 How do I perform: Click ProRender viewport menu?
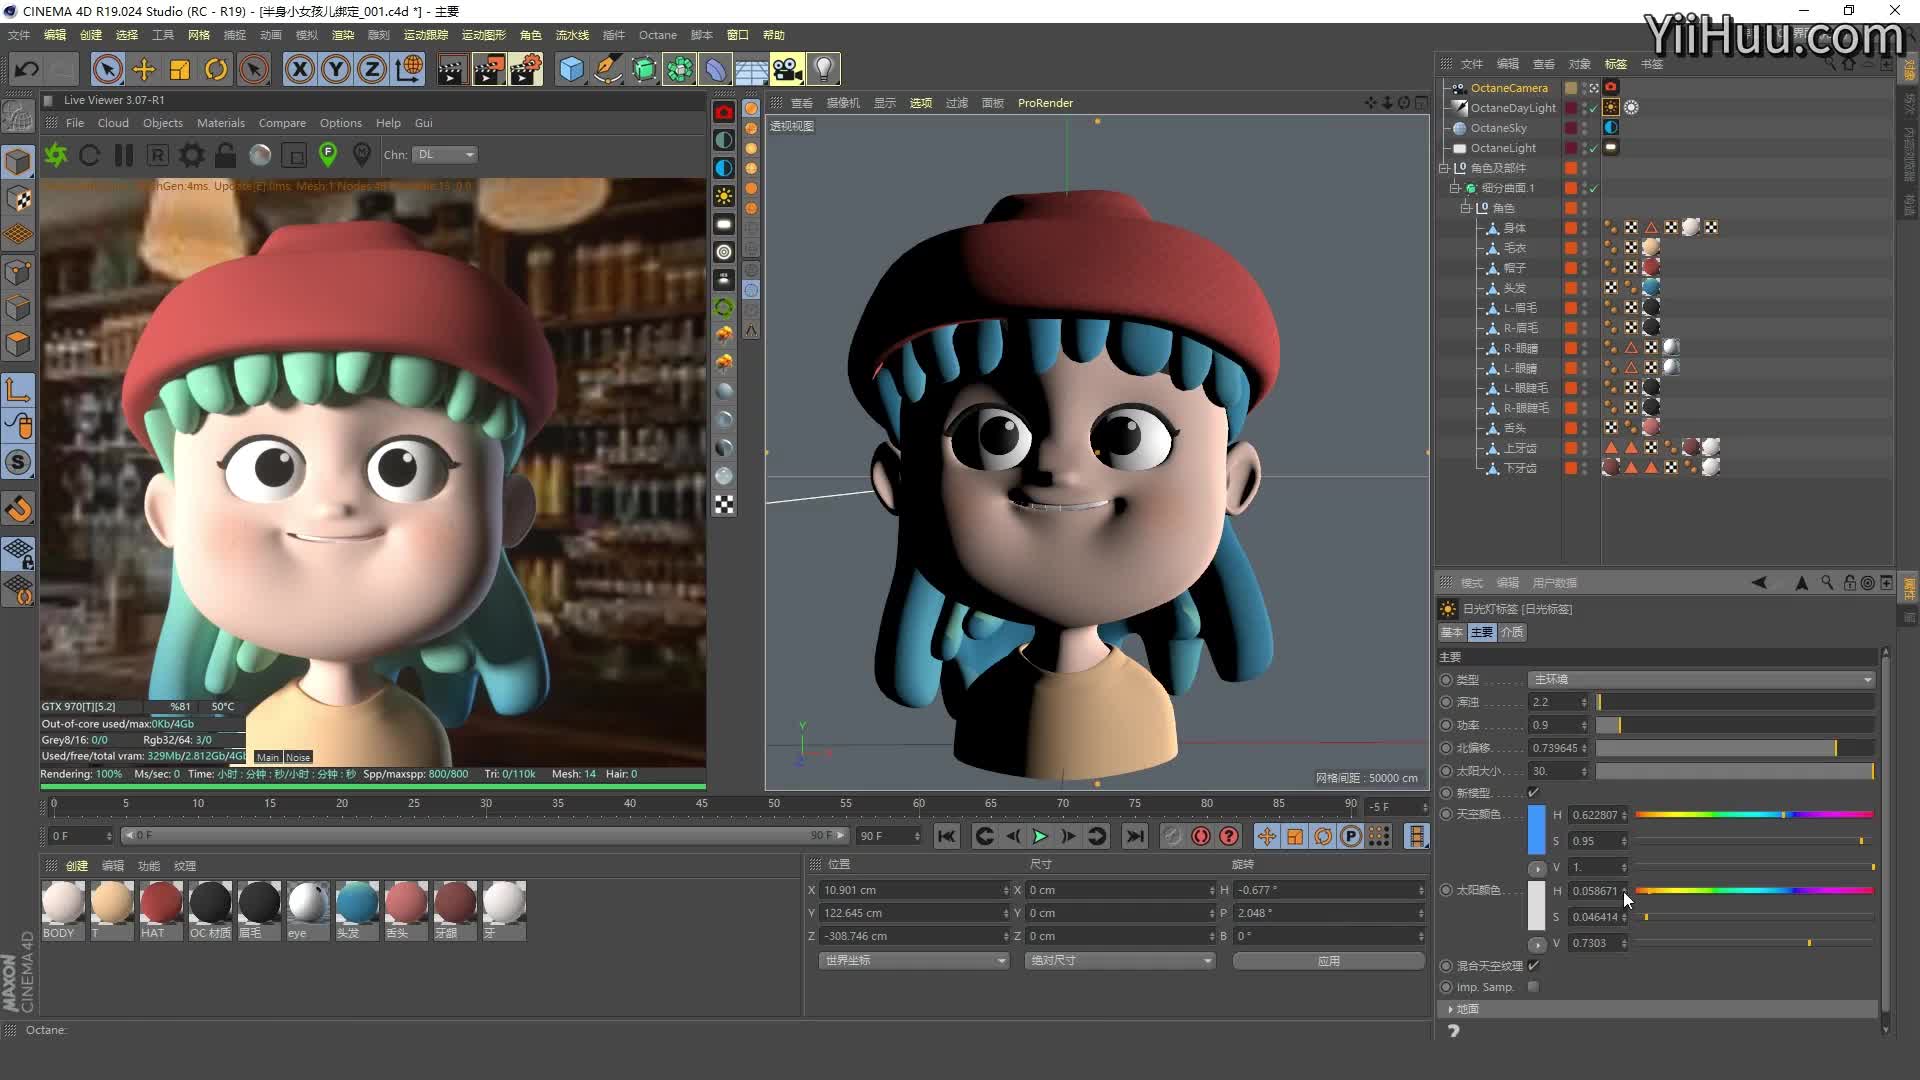[1045, 103]
